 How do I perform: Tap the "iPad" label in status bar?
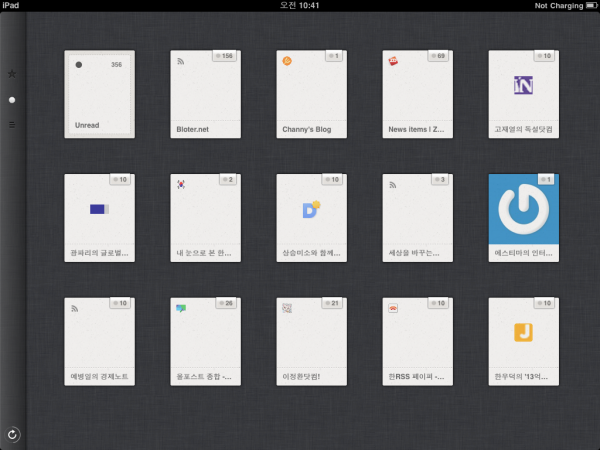point(10,5)
